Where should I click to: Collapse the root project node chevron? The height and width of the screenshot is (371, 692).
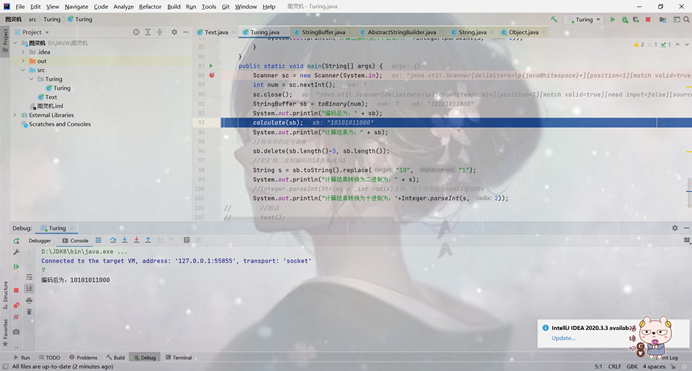[x=15, y=43]
